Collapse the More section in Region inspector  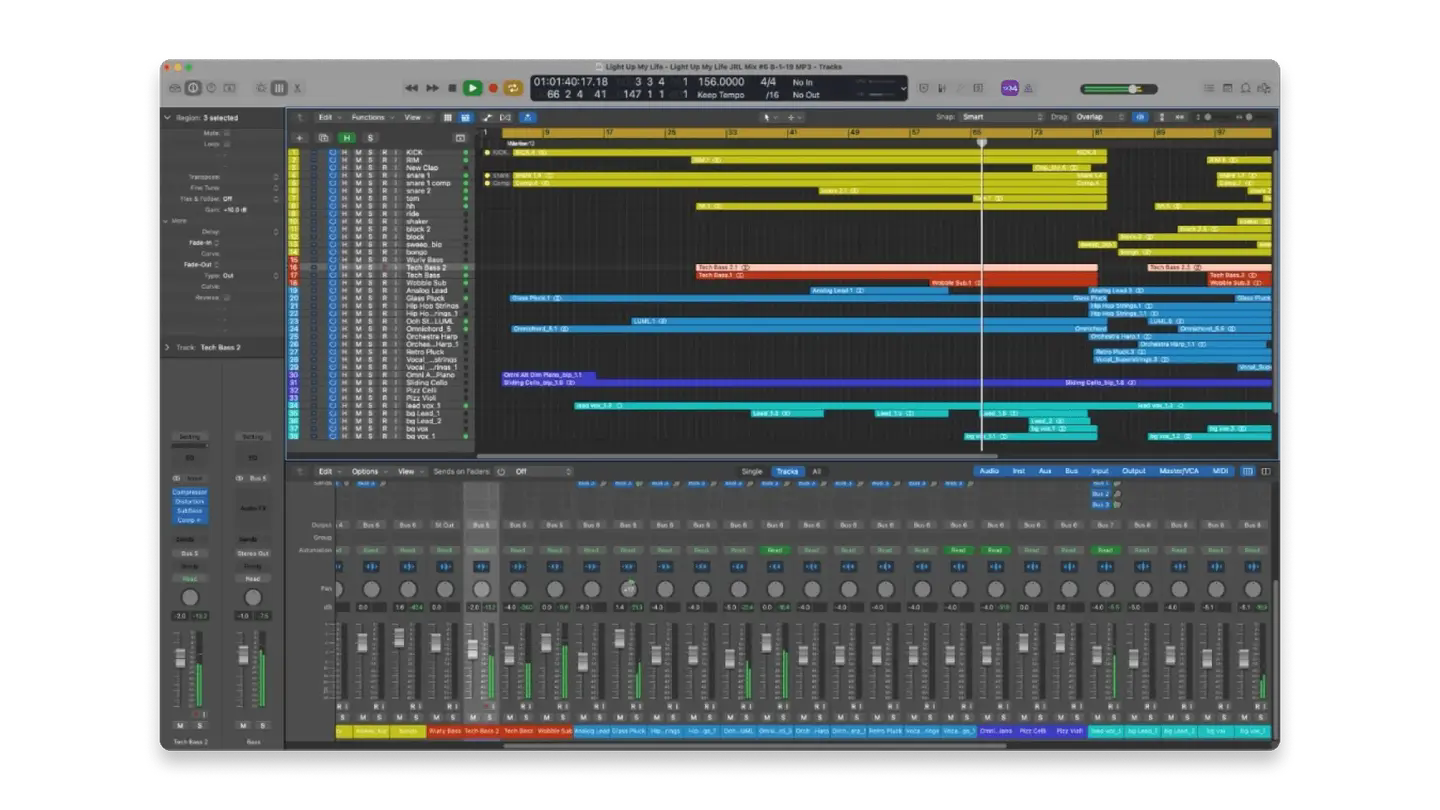click(167, 221)
